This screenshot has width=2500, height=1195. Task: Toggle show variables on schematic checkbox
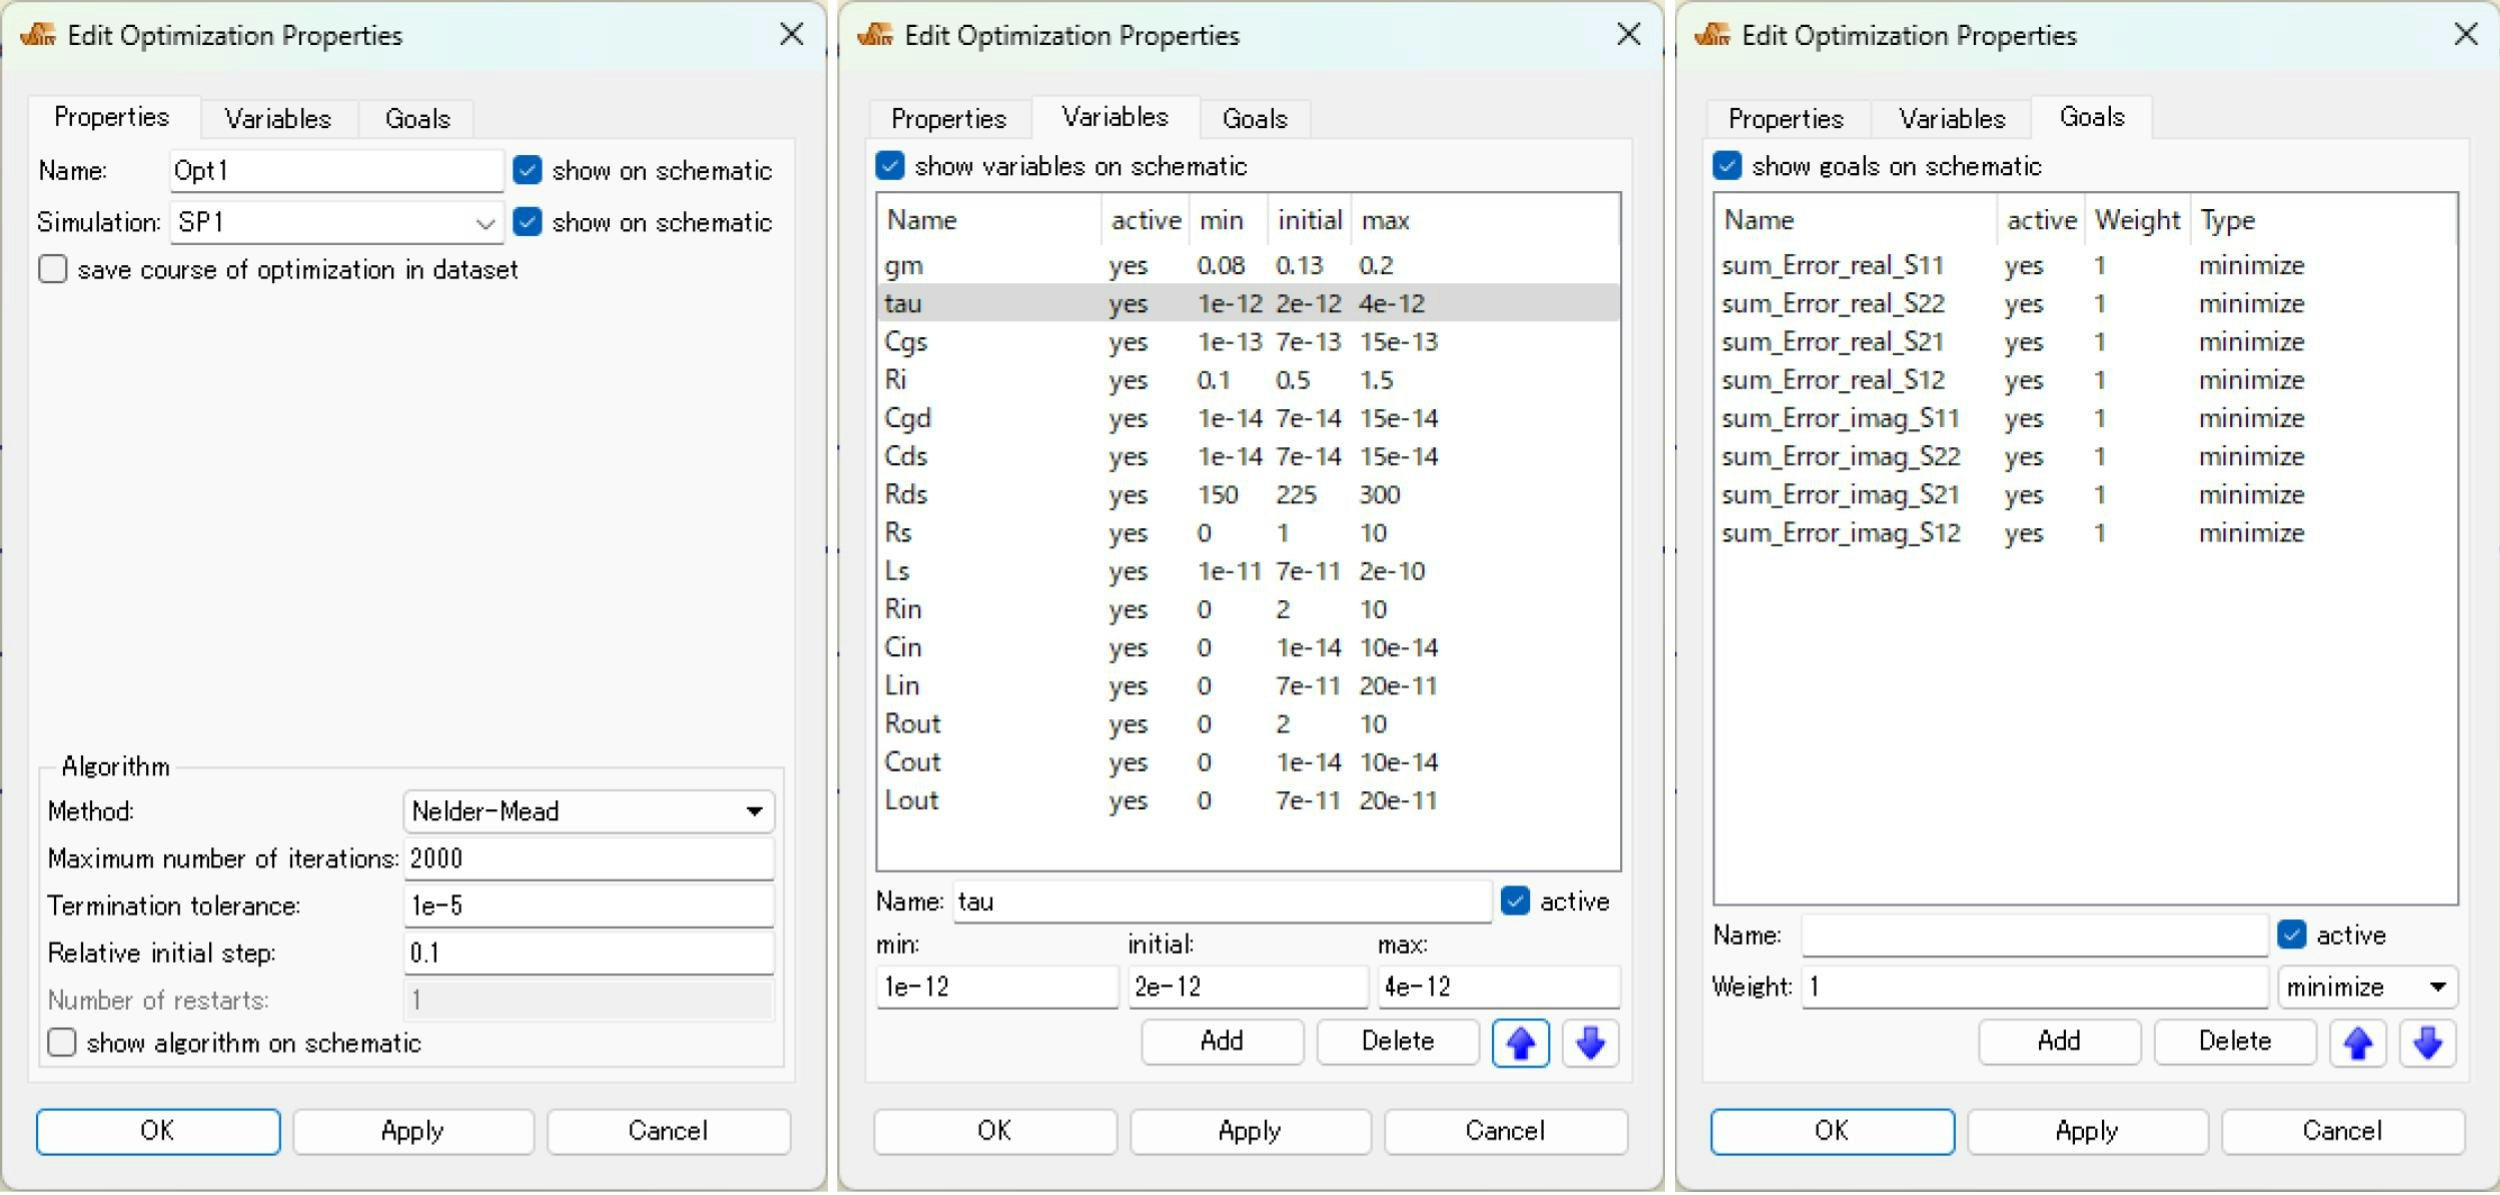(890, 165)
